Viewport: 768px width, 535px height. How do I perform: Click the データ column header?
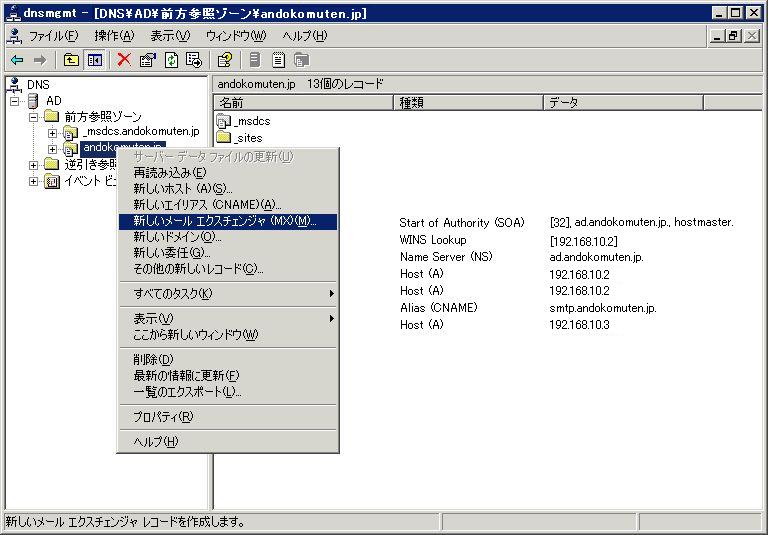point(622,103)
